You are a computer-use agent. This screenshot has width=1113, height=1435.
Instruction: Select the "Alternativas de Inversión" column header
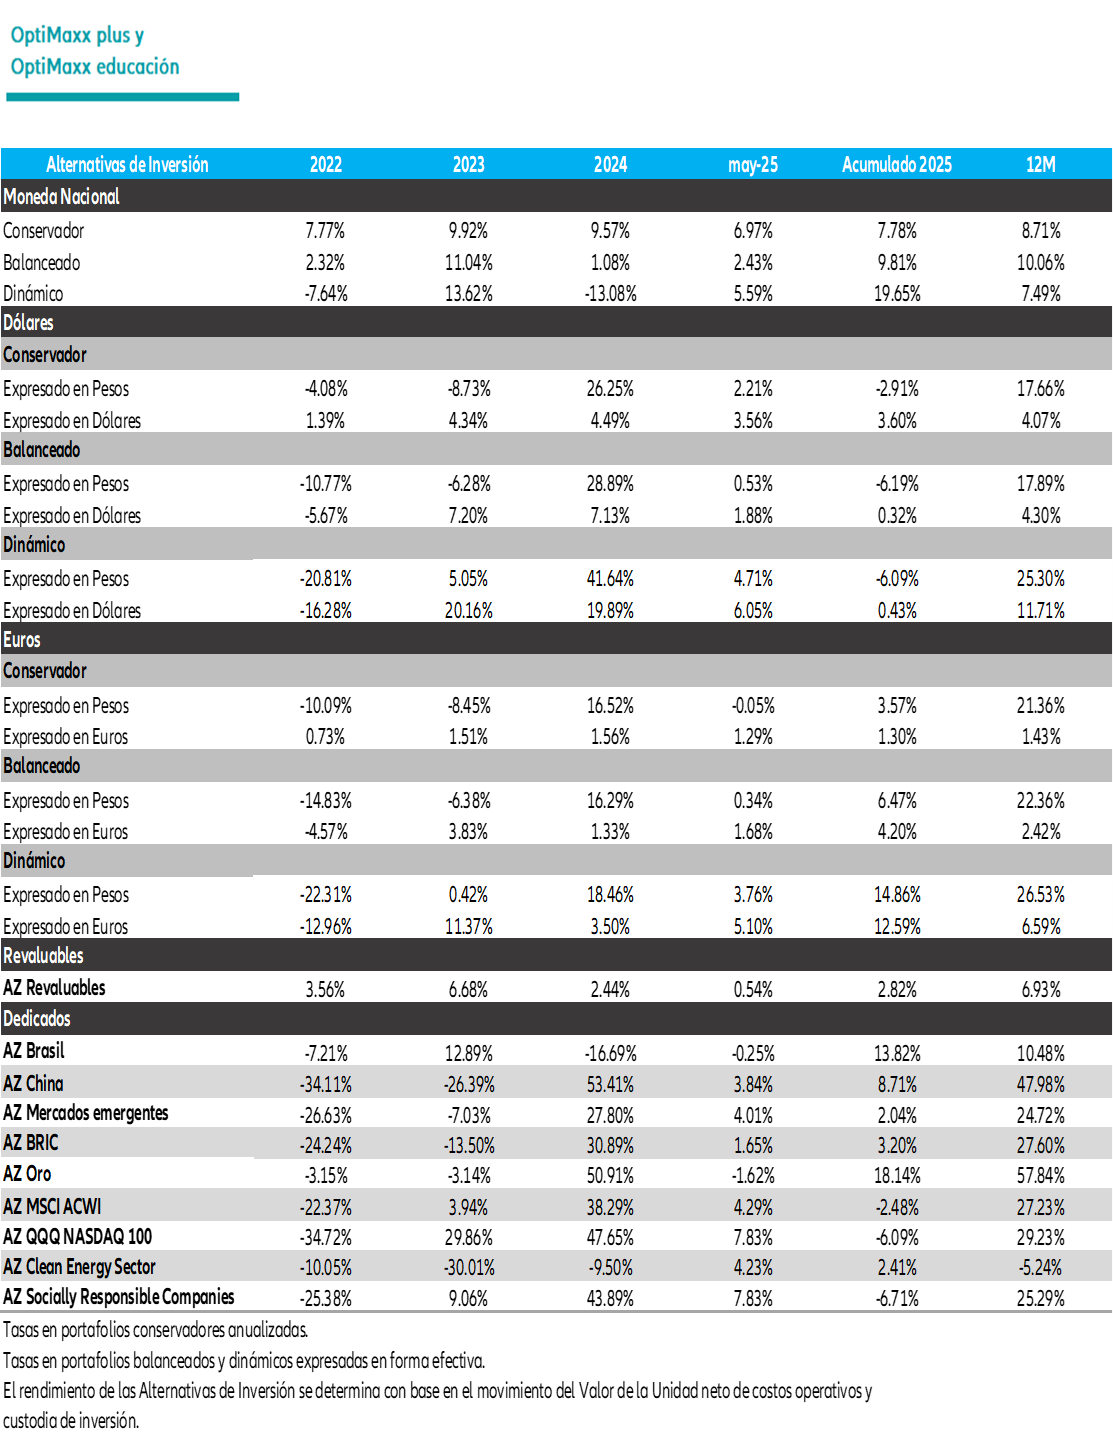127,165
